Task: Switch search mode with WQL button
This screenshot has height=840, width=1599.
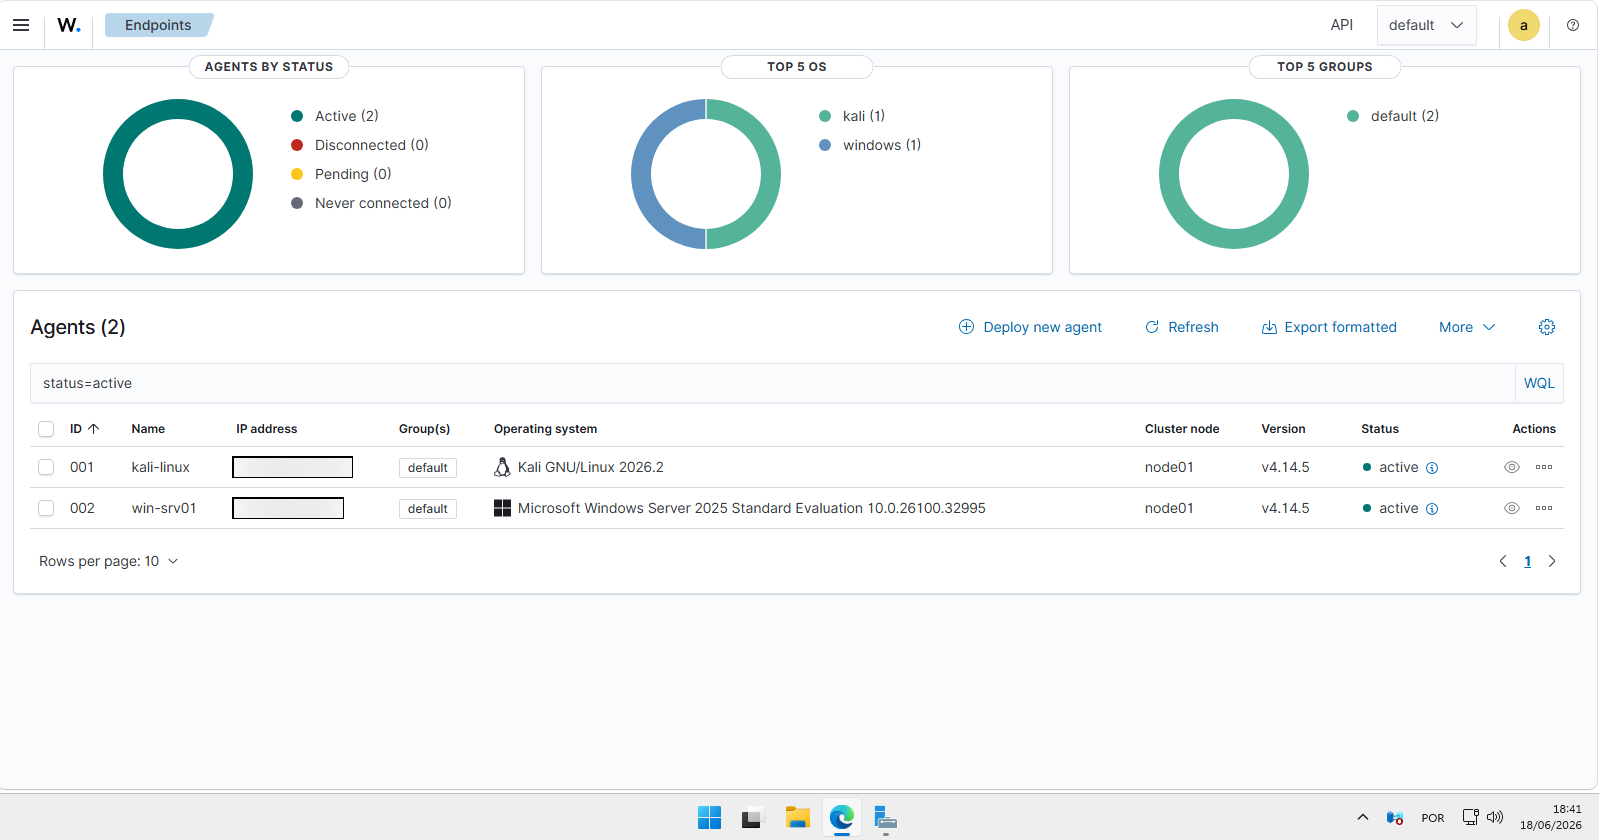Action: (1539, 383)
